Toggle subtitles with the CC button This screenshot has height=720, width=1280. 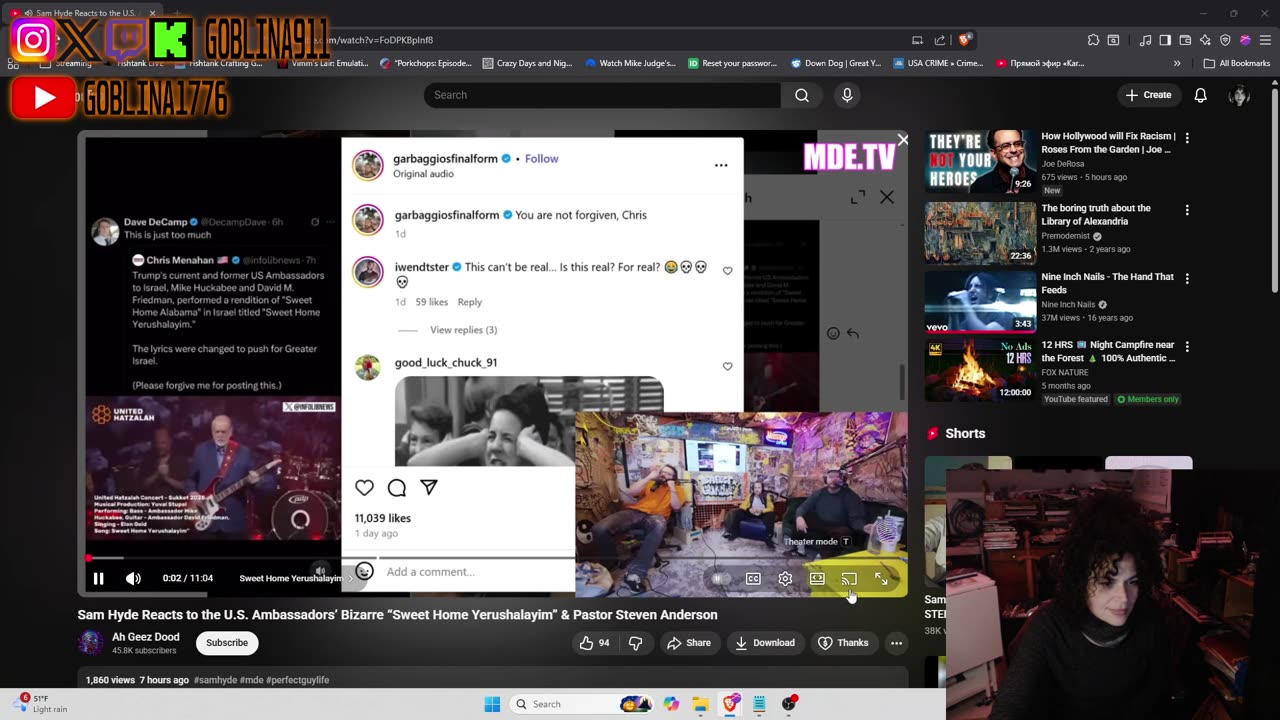coord(753,578)
